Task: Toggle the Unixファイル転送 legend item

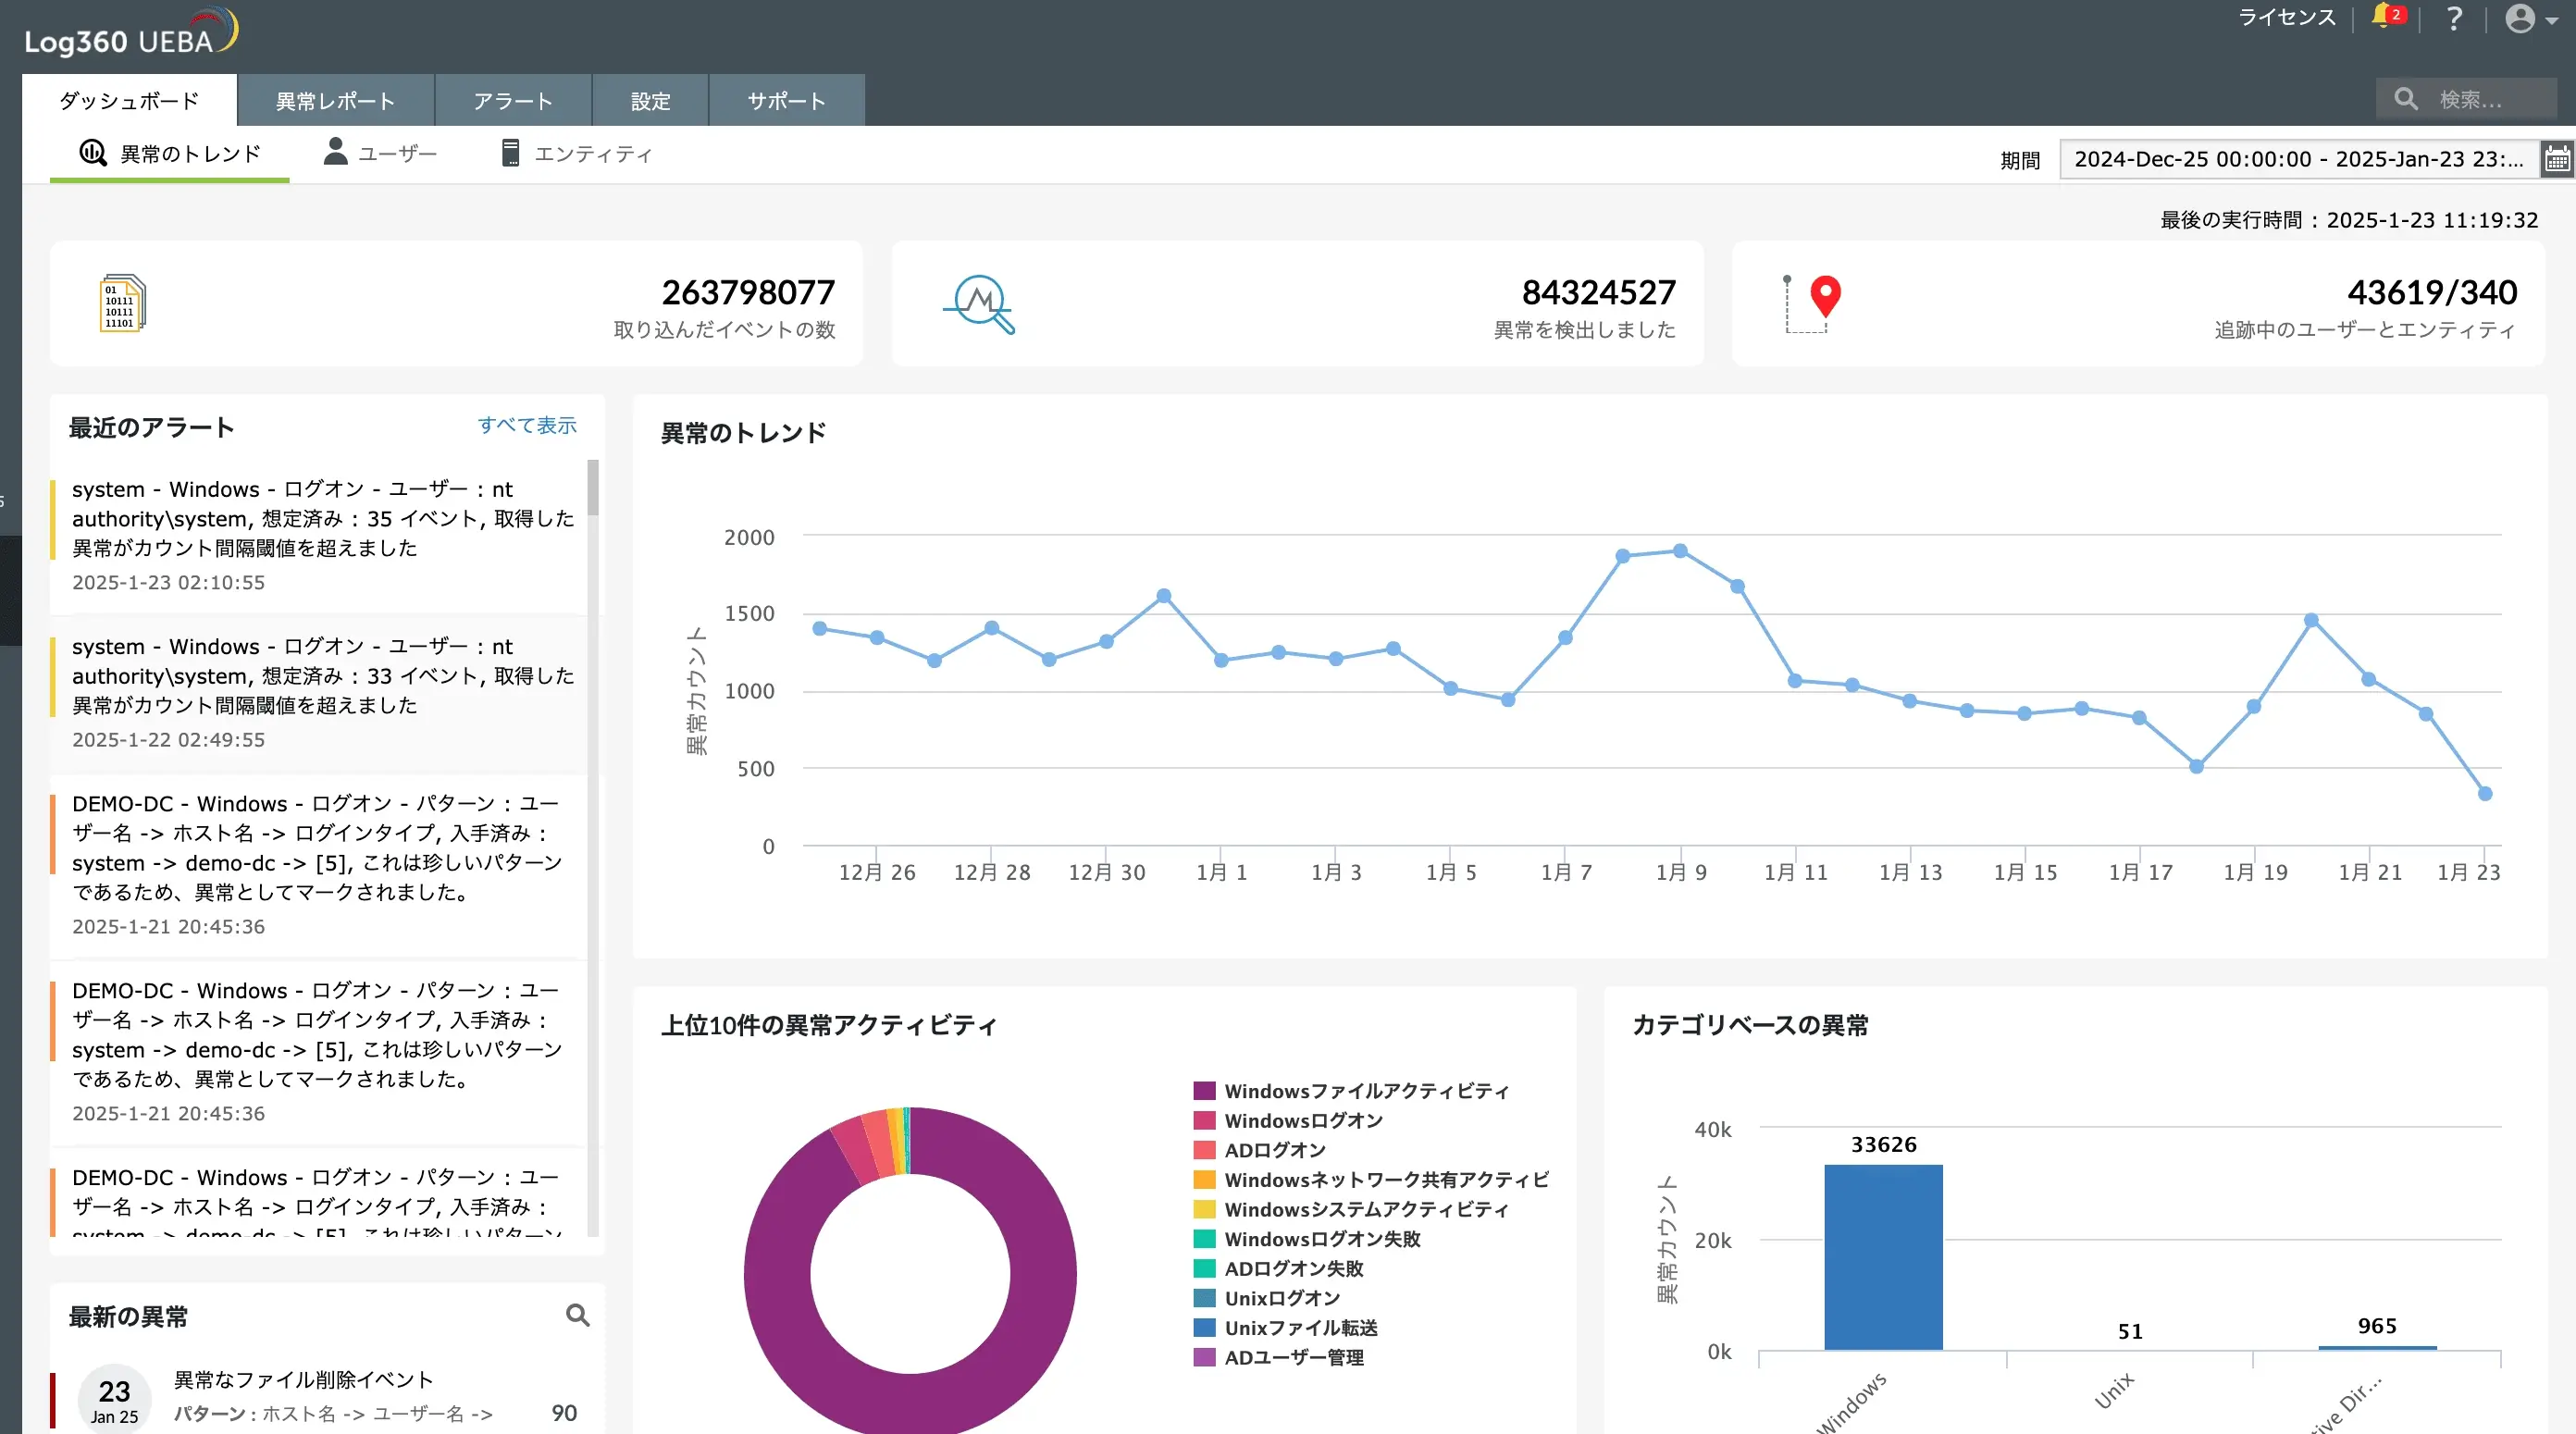Action: [x=1286, y=1328]
